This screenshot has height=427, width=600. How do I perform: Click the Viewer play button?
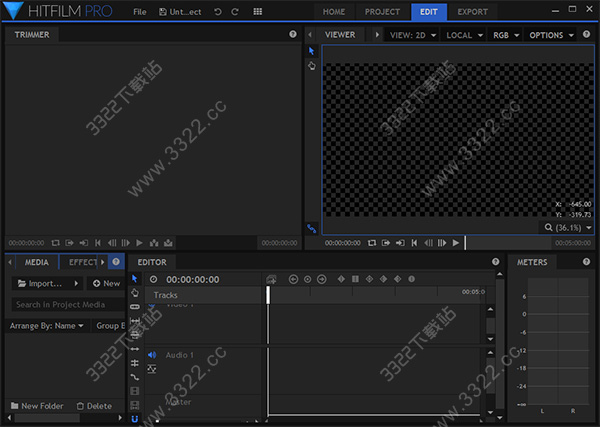point(456,243)
